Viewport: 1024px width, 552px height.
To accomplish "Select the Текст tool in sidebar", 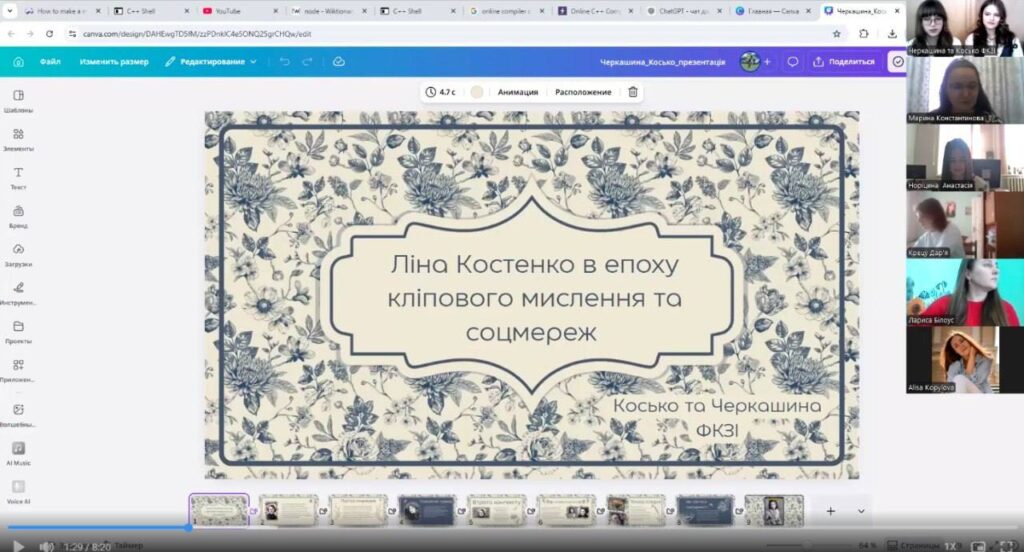I will [18, 178].
